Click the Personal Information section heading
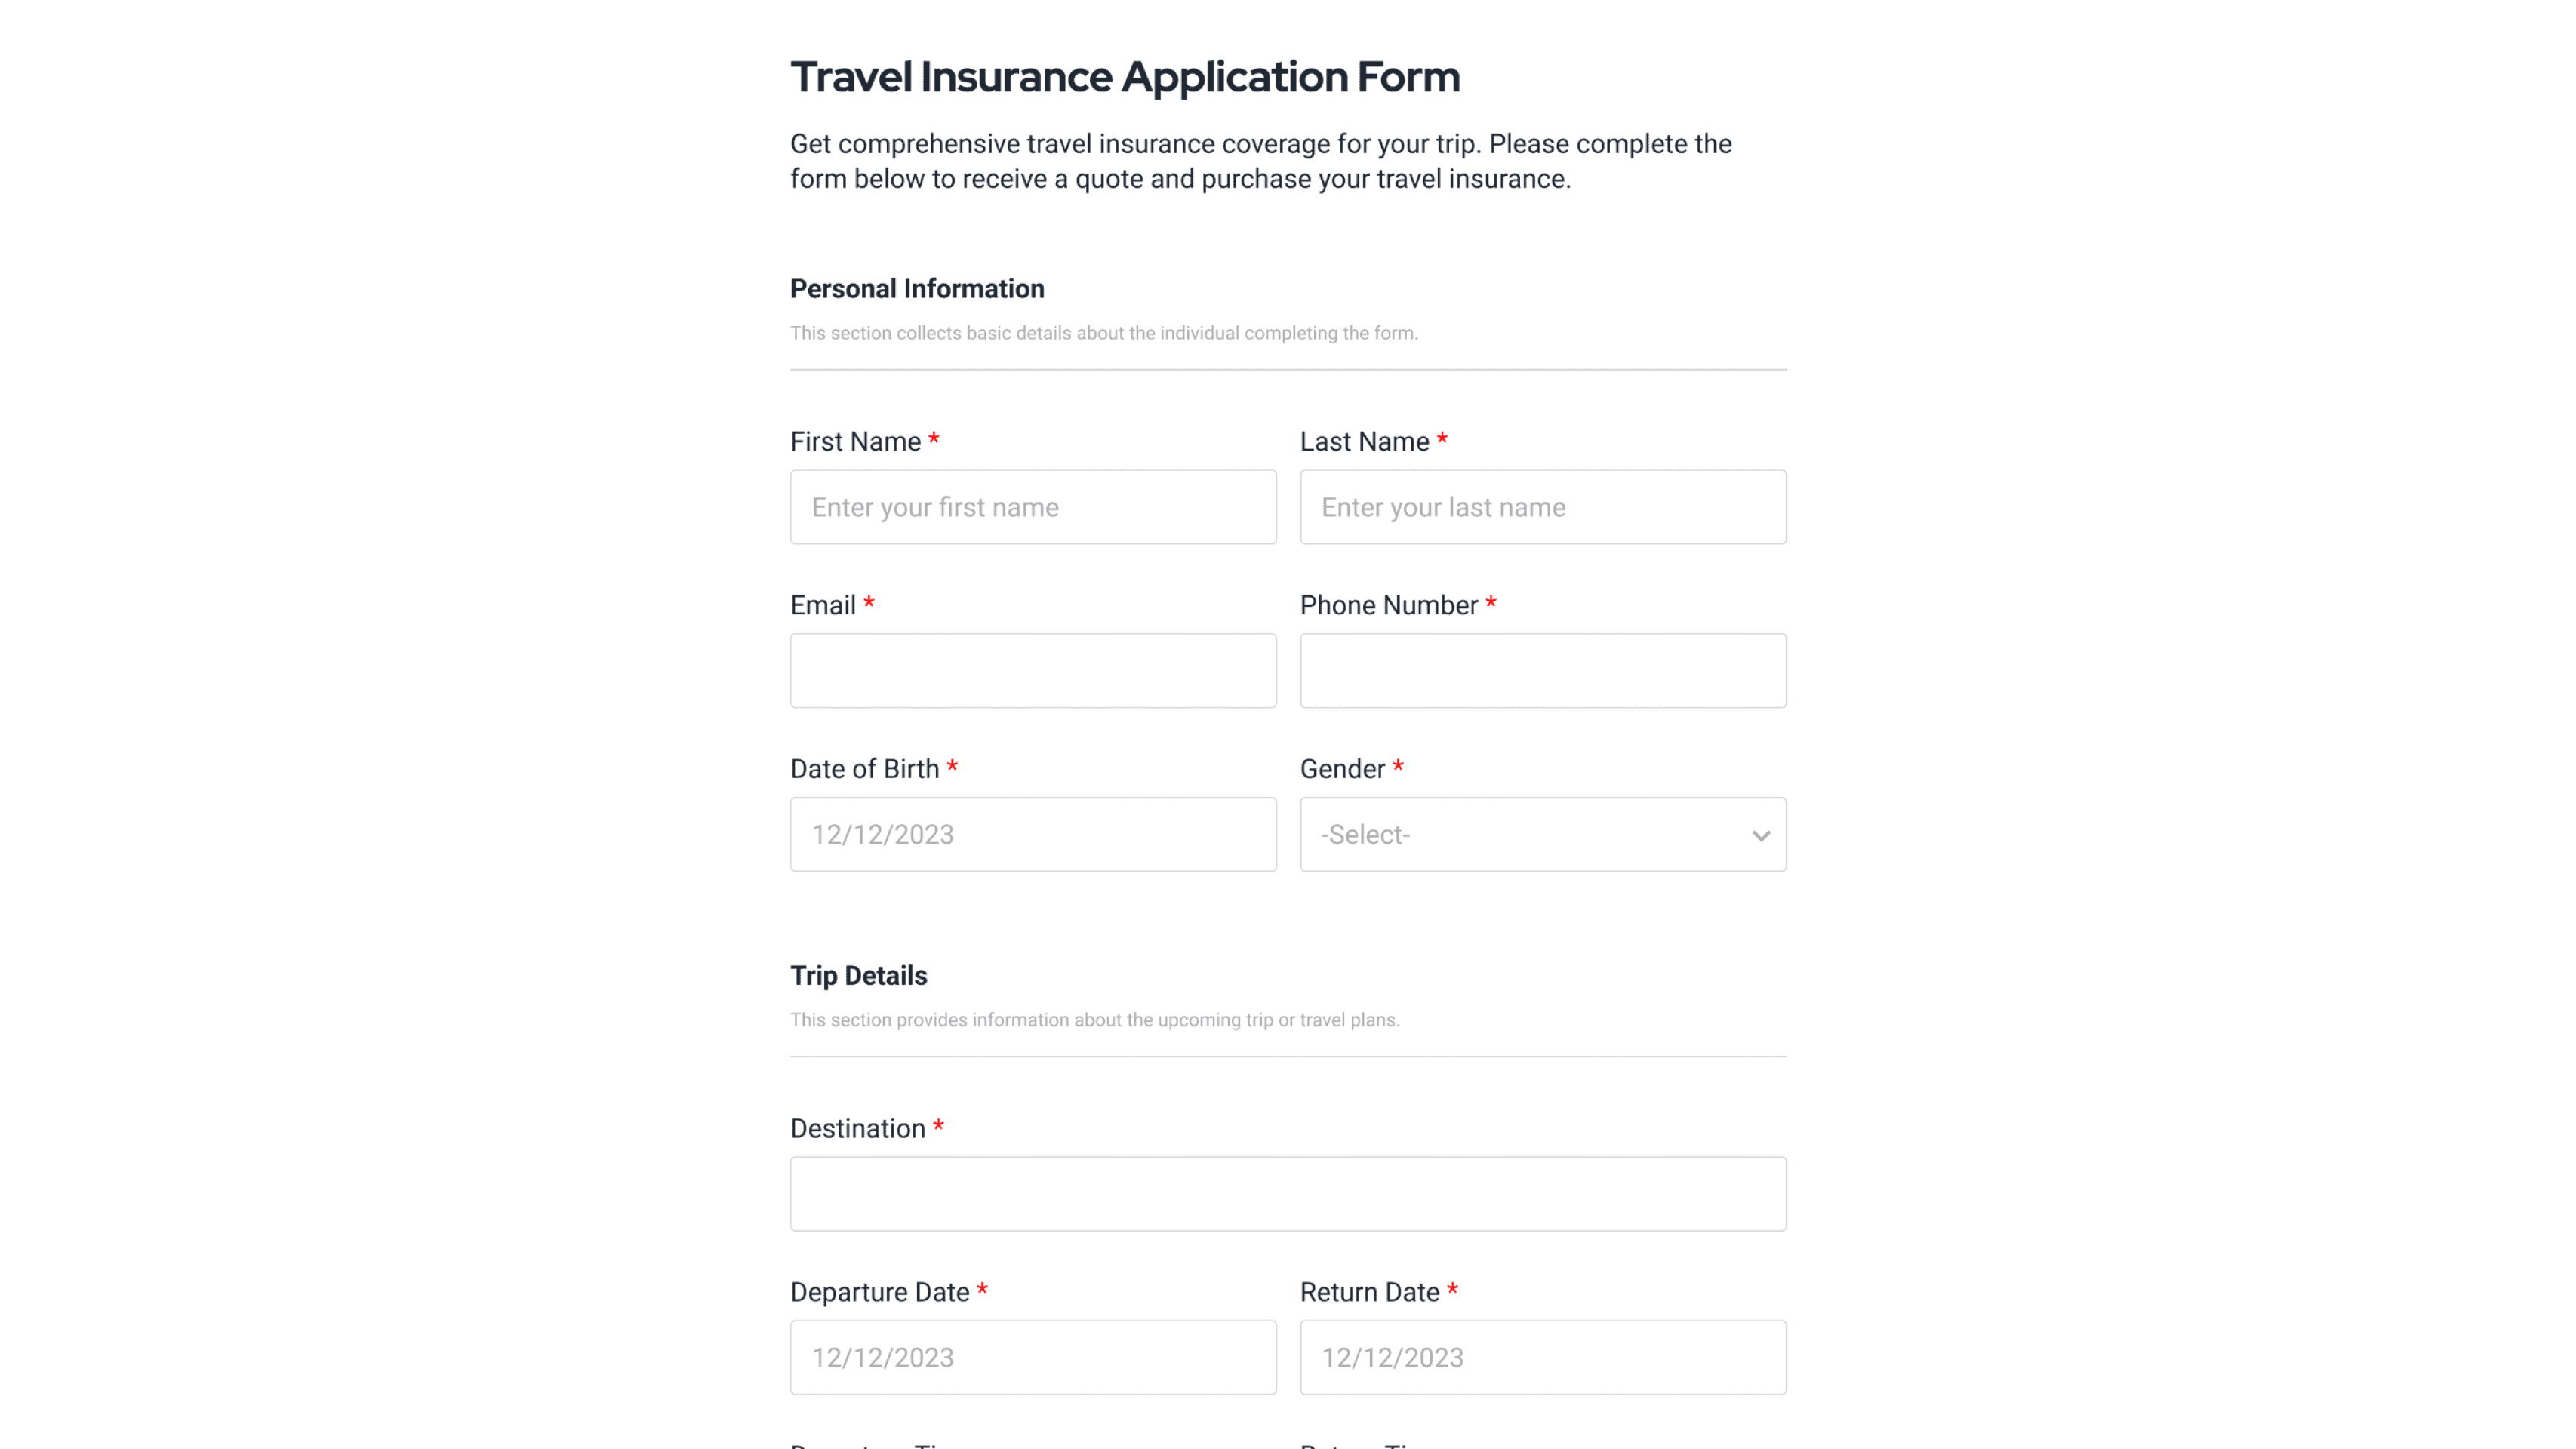Screen dimensions: 2576x1449 [916, 289]
